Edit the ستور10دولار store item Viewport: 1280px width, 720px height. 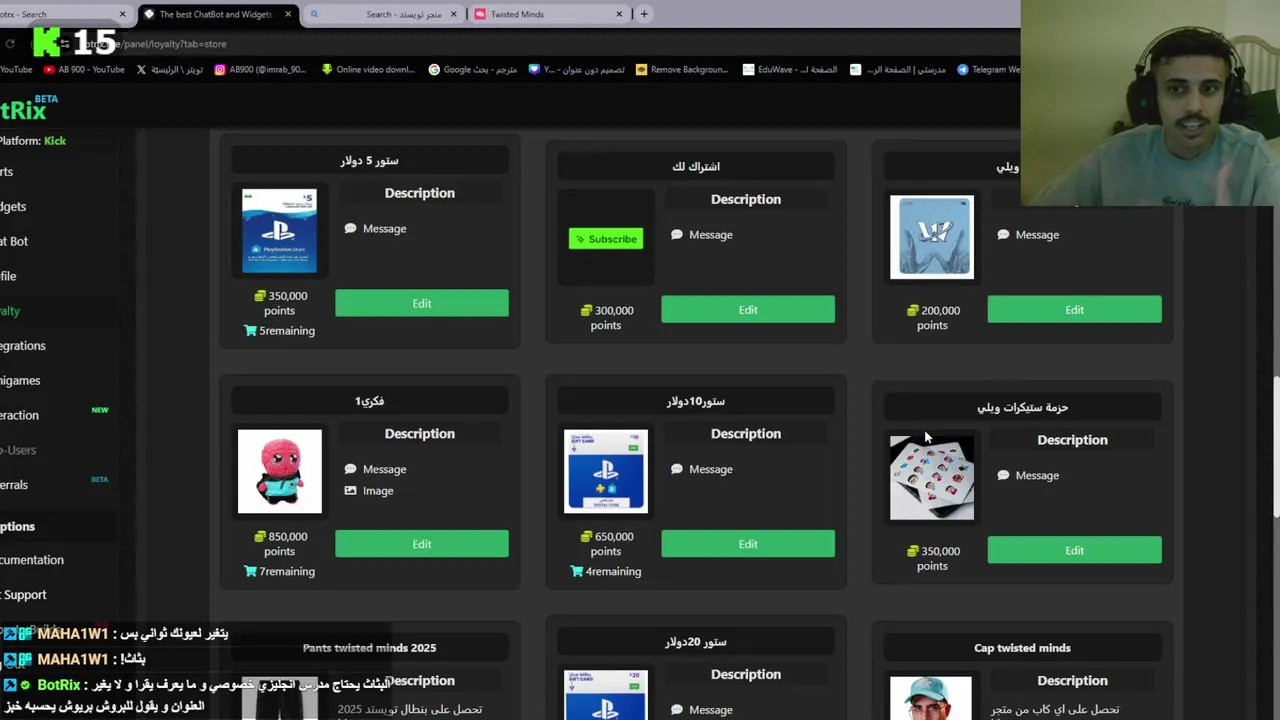pos(747,544)
